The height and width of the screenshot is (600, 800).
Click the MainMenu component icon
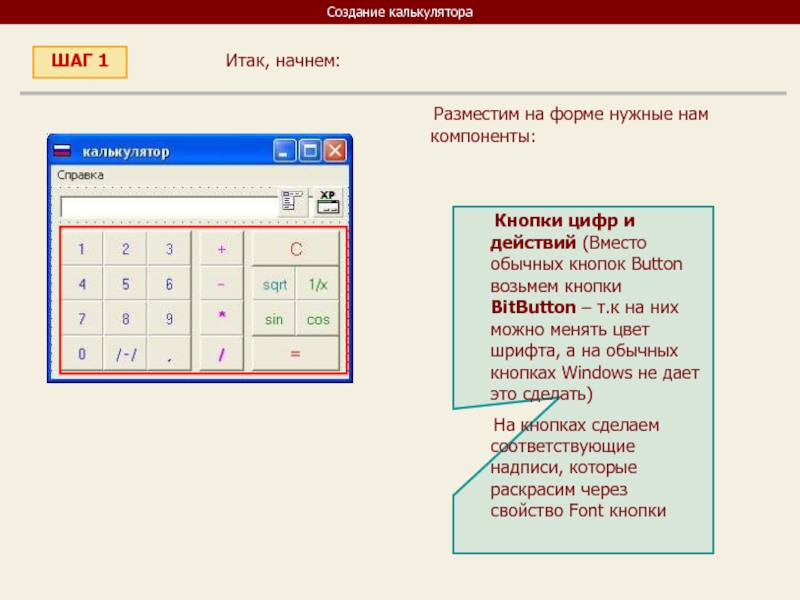[x=293, y=202]
